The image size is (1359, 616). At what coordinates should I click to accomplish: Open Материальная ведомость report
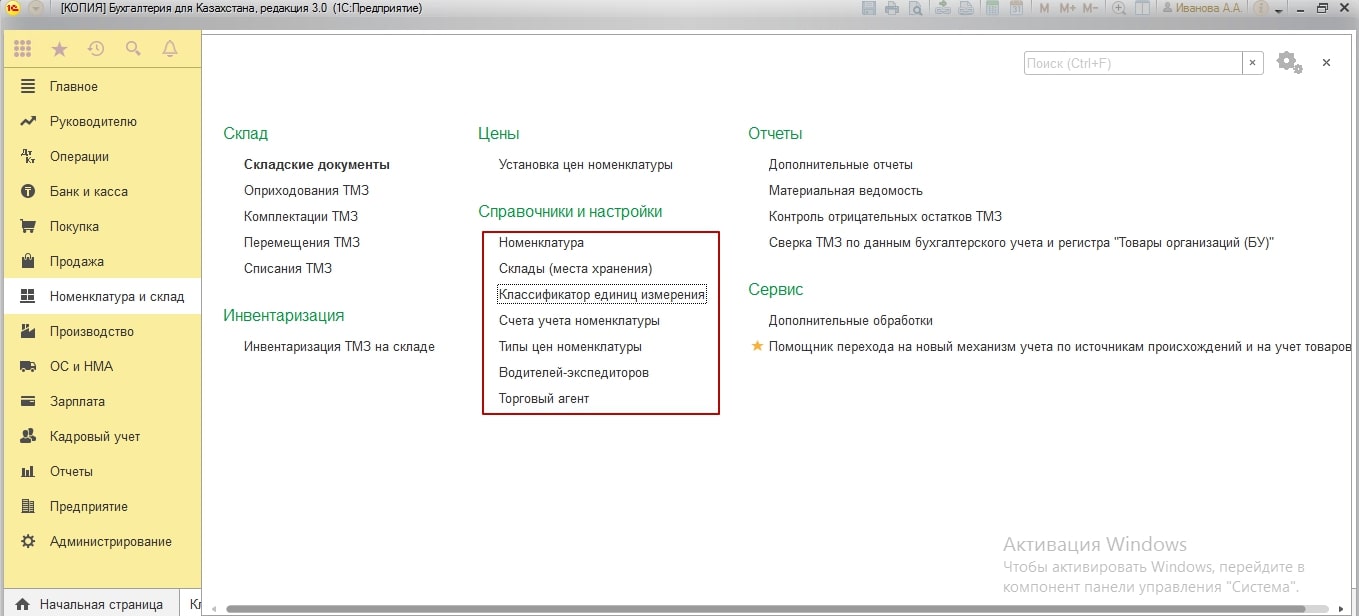pos(845,190)
